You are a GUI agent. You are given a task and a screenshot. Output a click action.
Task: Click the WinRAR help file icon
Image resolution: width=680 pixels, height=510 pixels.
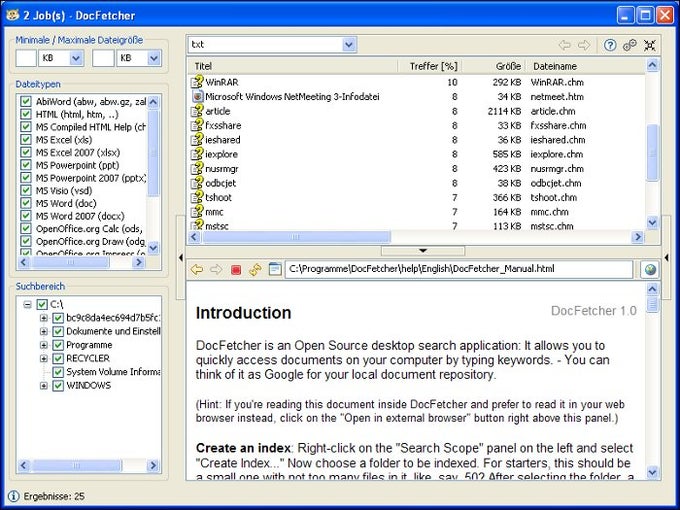coord(197,82)
